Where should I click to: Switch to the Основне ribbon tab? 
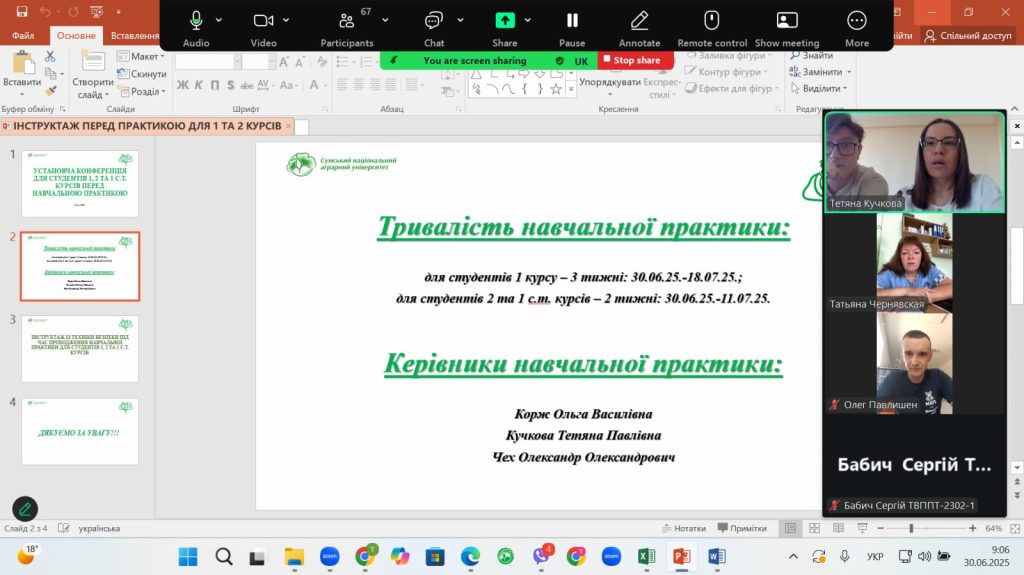[x=76, y=35]
